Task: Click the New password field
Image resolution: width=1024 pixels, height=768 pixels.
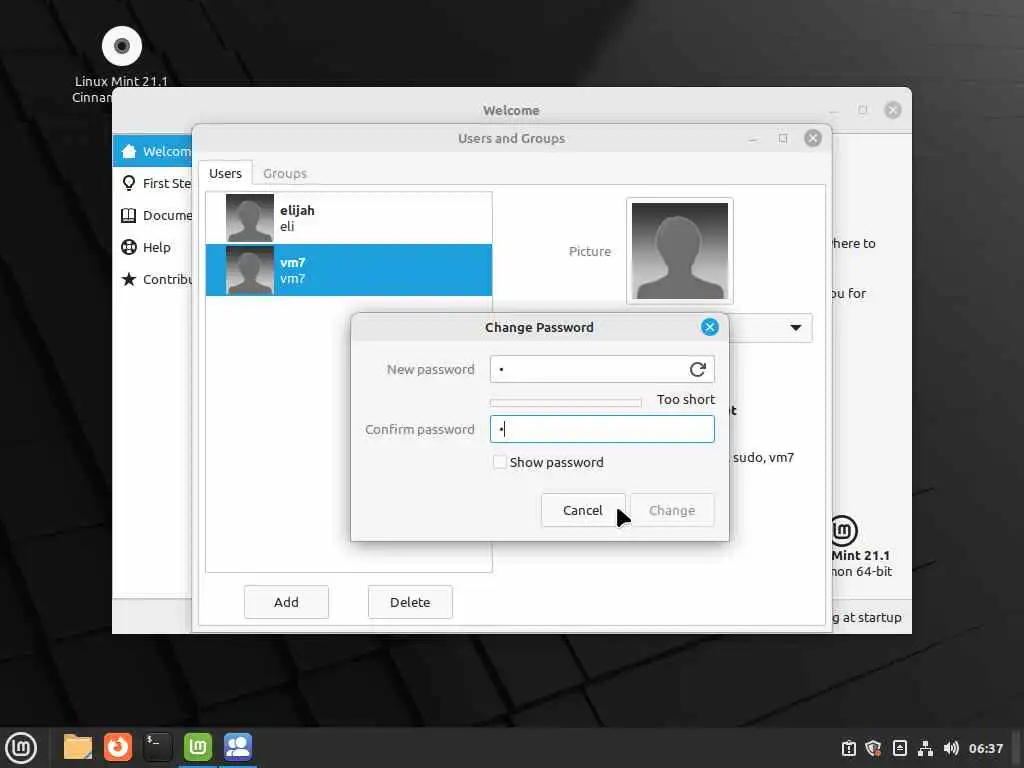Action: (601, 369)
